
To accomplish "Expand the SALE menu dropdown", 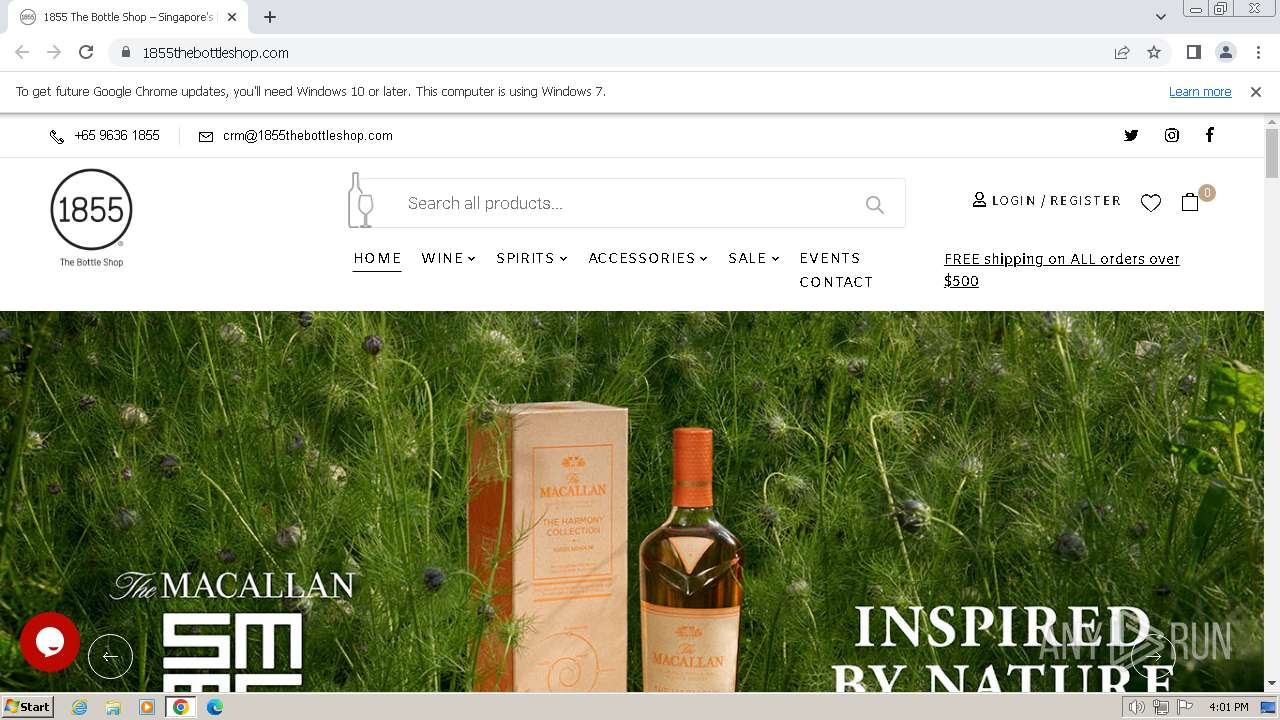I will click(x=754, y=258).
